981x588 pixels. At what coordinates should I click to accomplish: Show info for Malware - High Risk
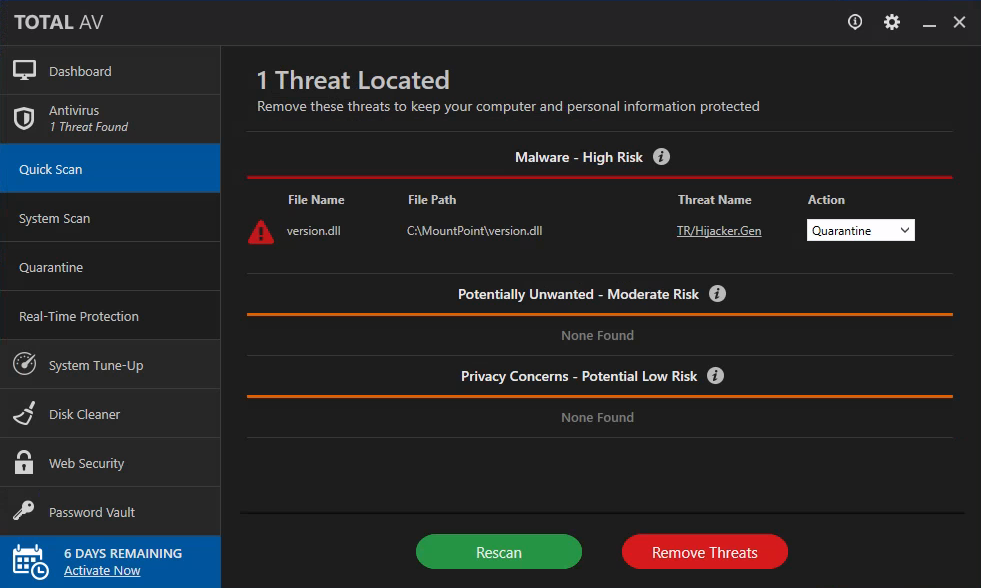click(x=661, y=156)
